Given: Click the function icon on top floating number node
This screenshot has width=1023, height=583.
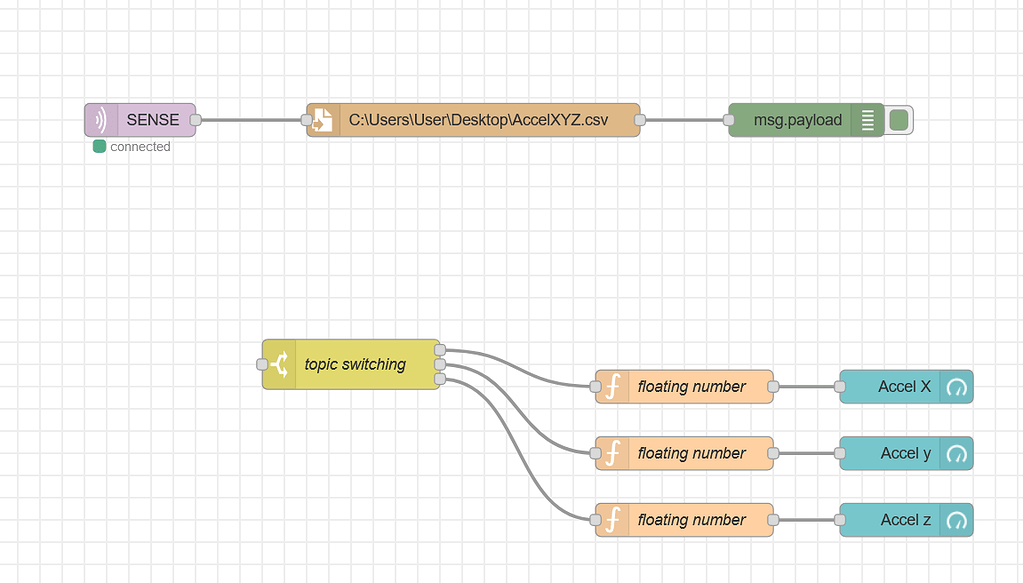Looking at the screenshot, I should pyautogui.click(x=611, y=387).
